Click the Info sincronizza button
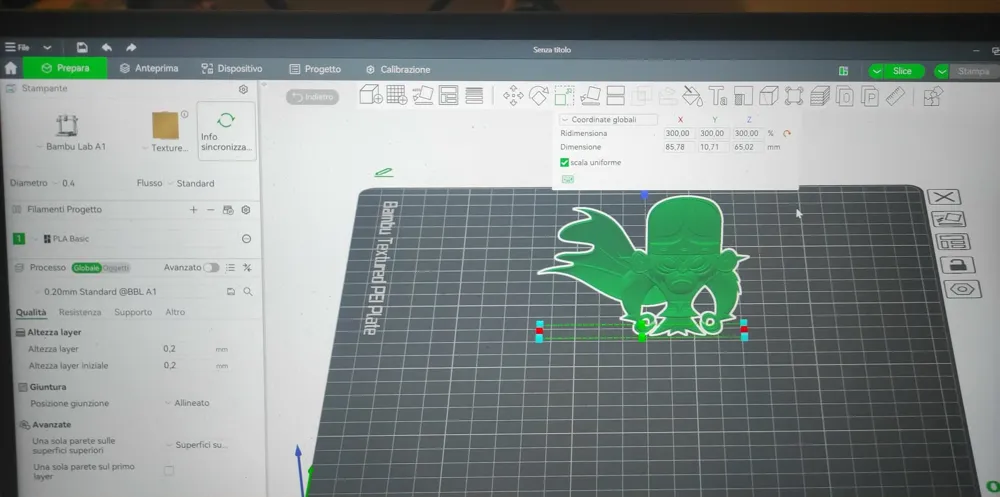Viewport: 1000px width, 497px height. pos(226,133)
